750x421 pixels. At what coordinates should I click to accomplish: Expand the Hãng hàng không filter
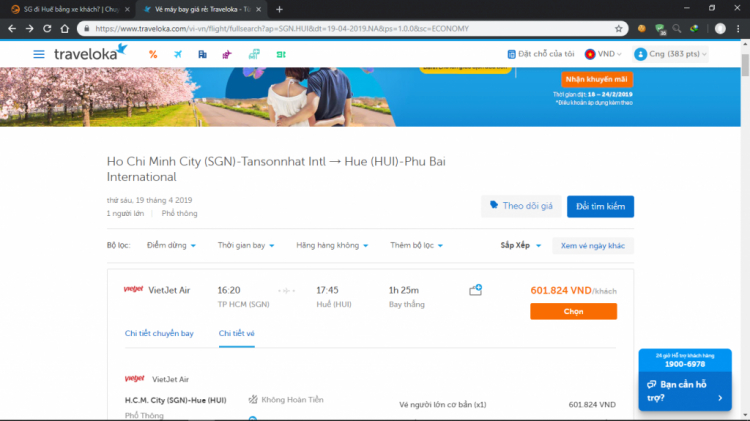coord(332,245)
